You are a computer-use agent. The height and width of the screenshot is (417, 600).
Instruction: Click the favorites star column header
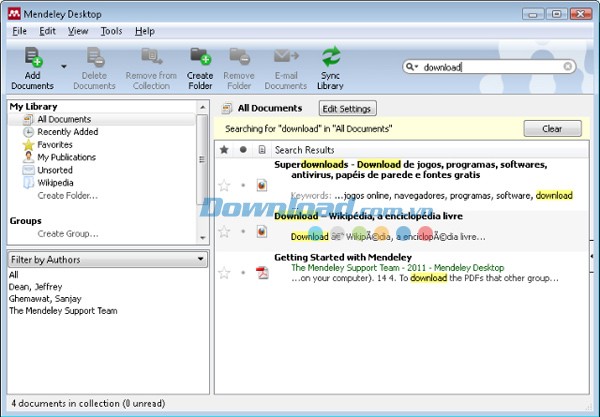pyautogui.click(x=224, y=150)
